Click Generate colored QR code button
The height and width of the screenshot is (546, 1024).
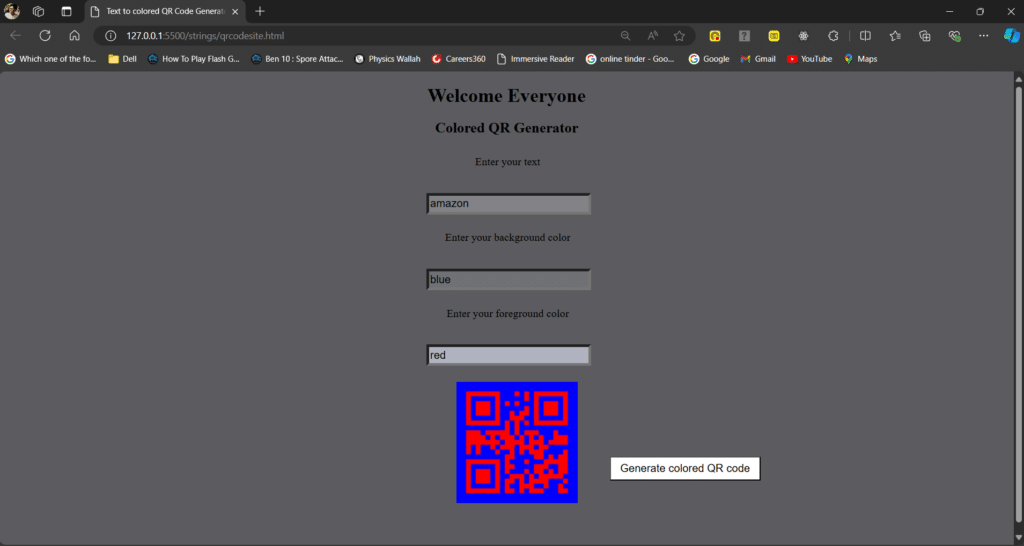point(685,468)
